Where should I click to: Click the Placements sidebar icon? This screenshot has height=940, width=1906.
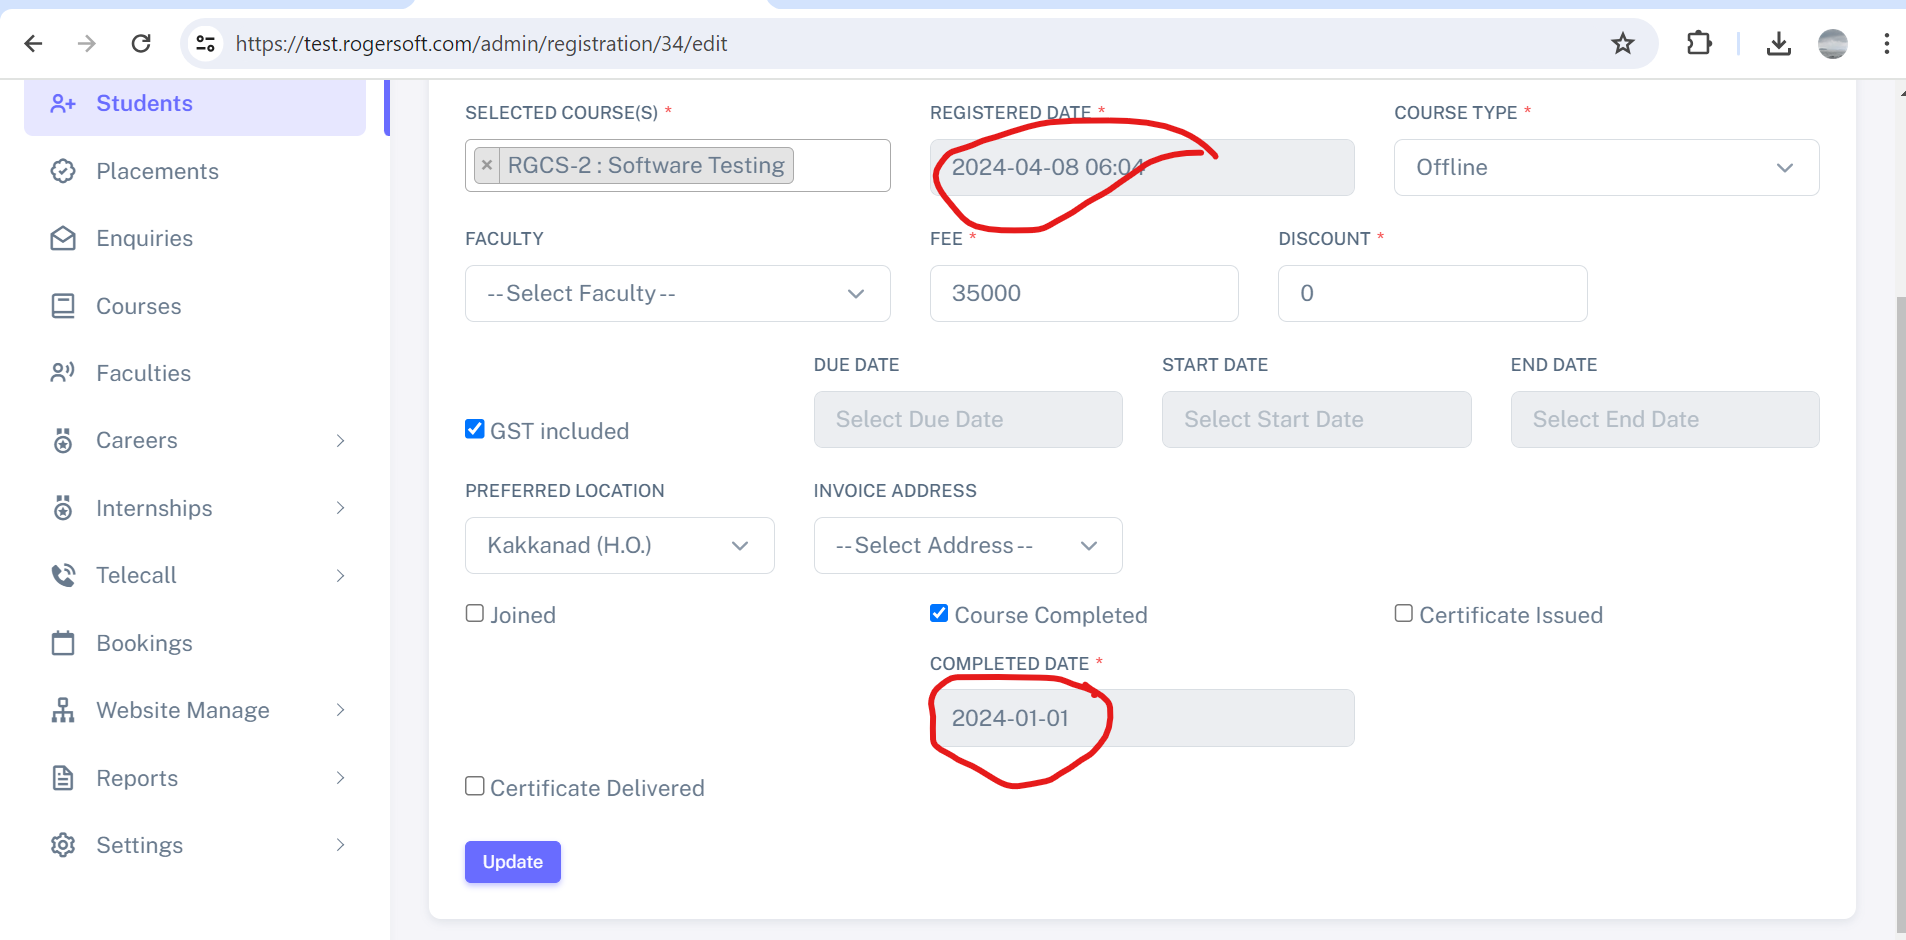[63, 171]
